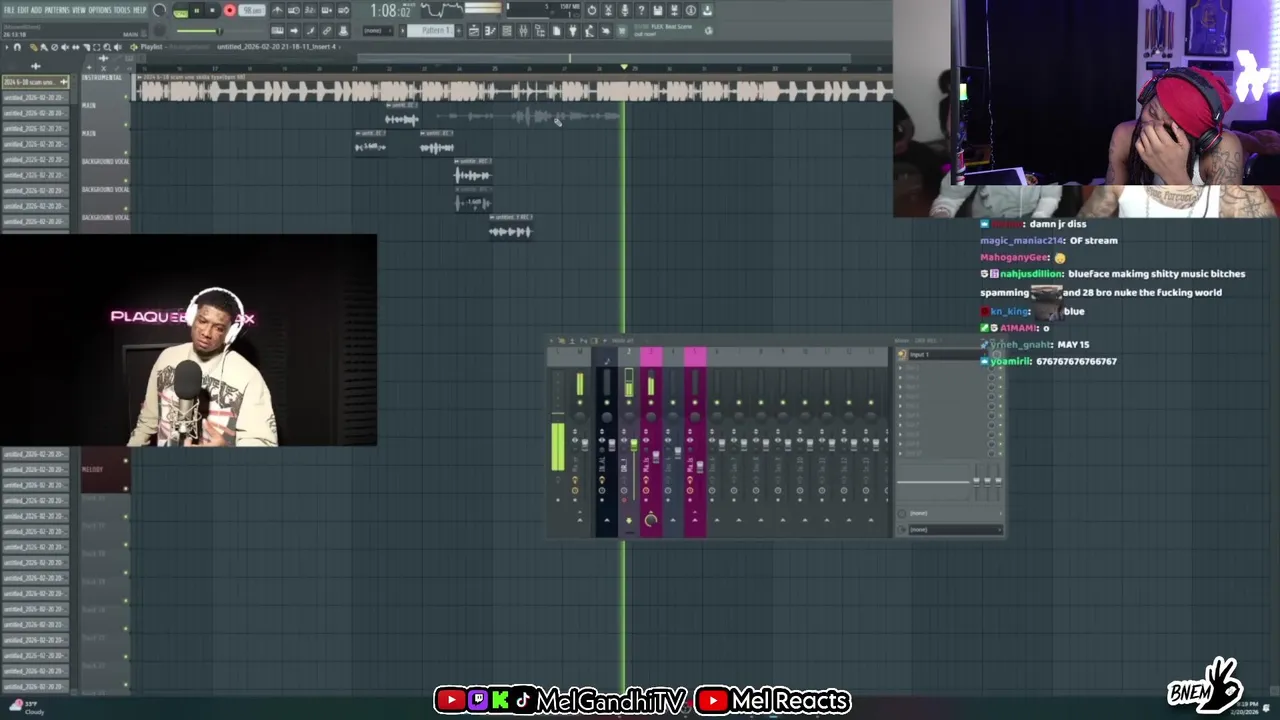
Task: Click the Windows taskbar weather widget
Action: 25,707
